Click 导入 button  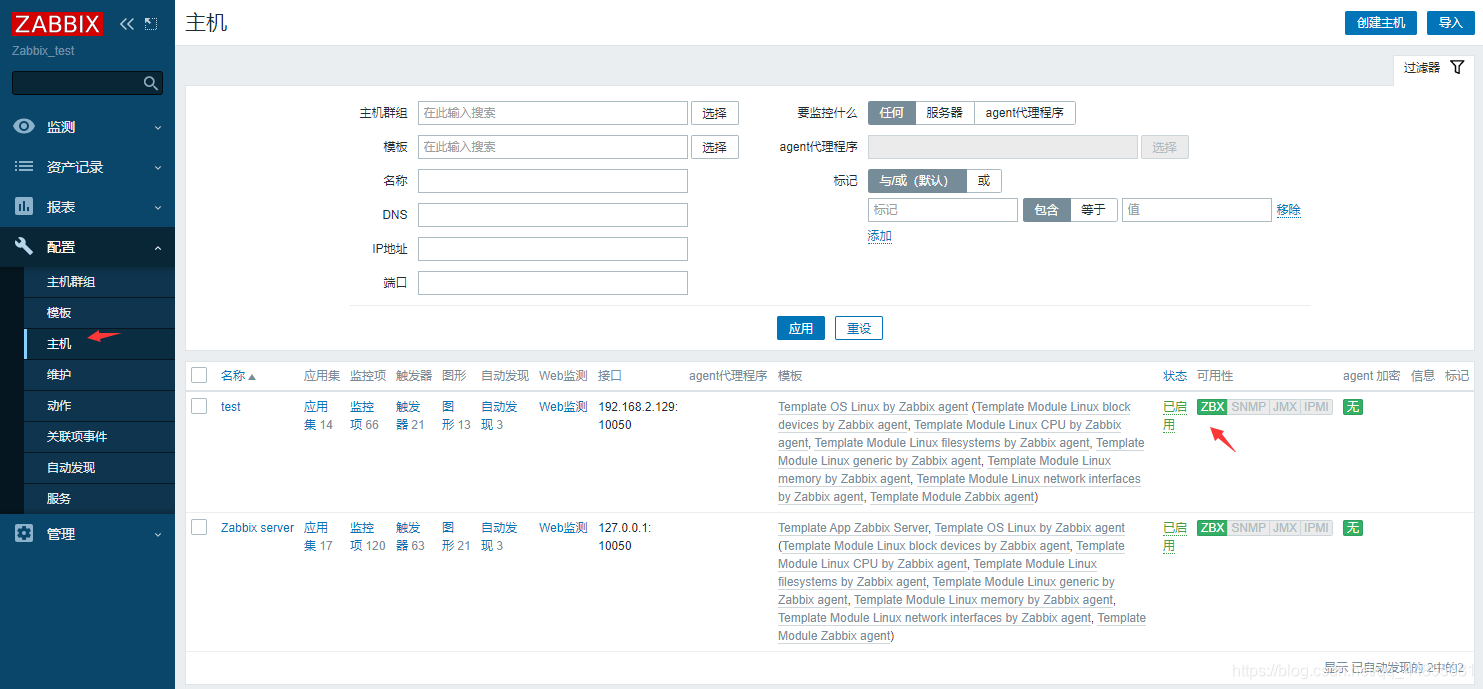click(1451, 23)
